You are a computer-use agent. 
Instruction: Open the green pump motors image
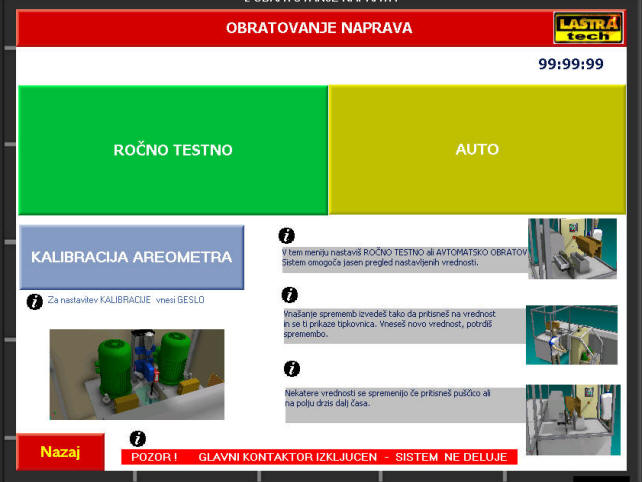(137, 374)
